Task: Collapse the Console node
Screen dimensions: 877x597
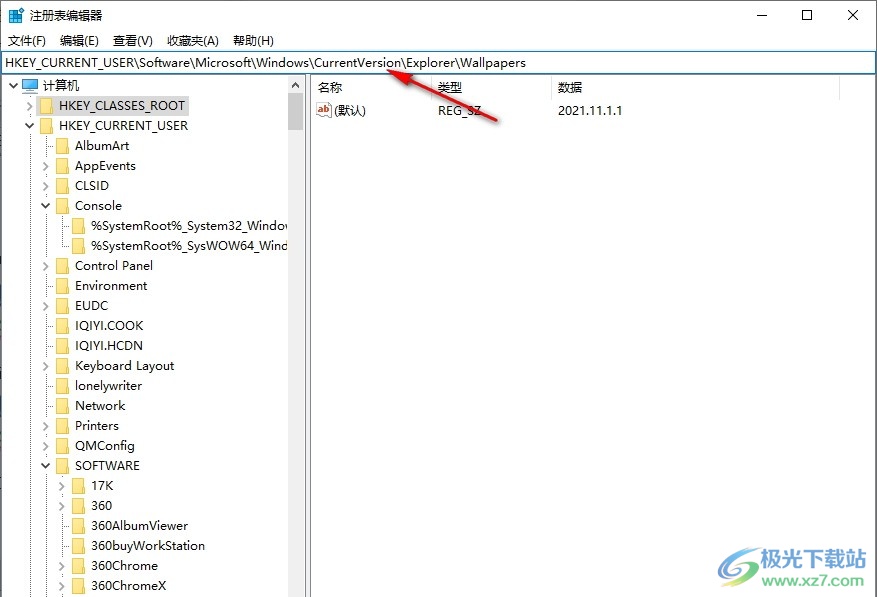Action: coord(46,206)
